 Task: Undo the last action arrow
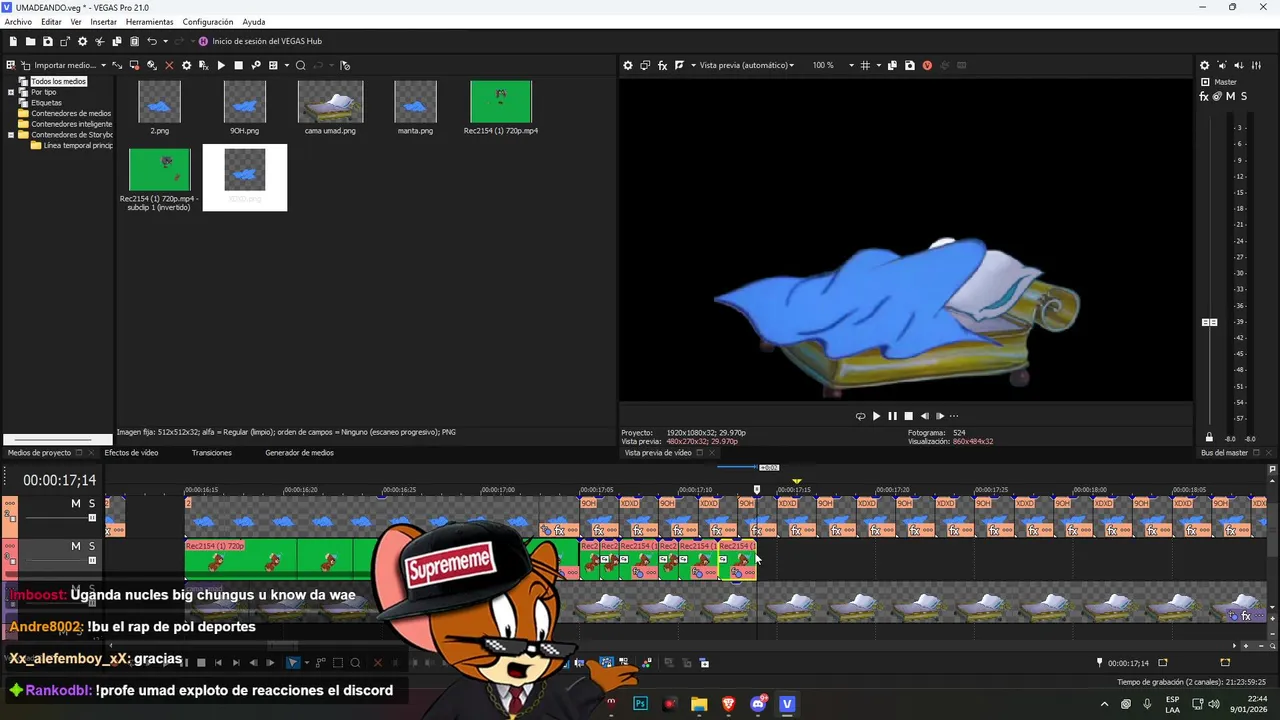(x=152, y=41)
